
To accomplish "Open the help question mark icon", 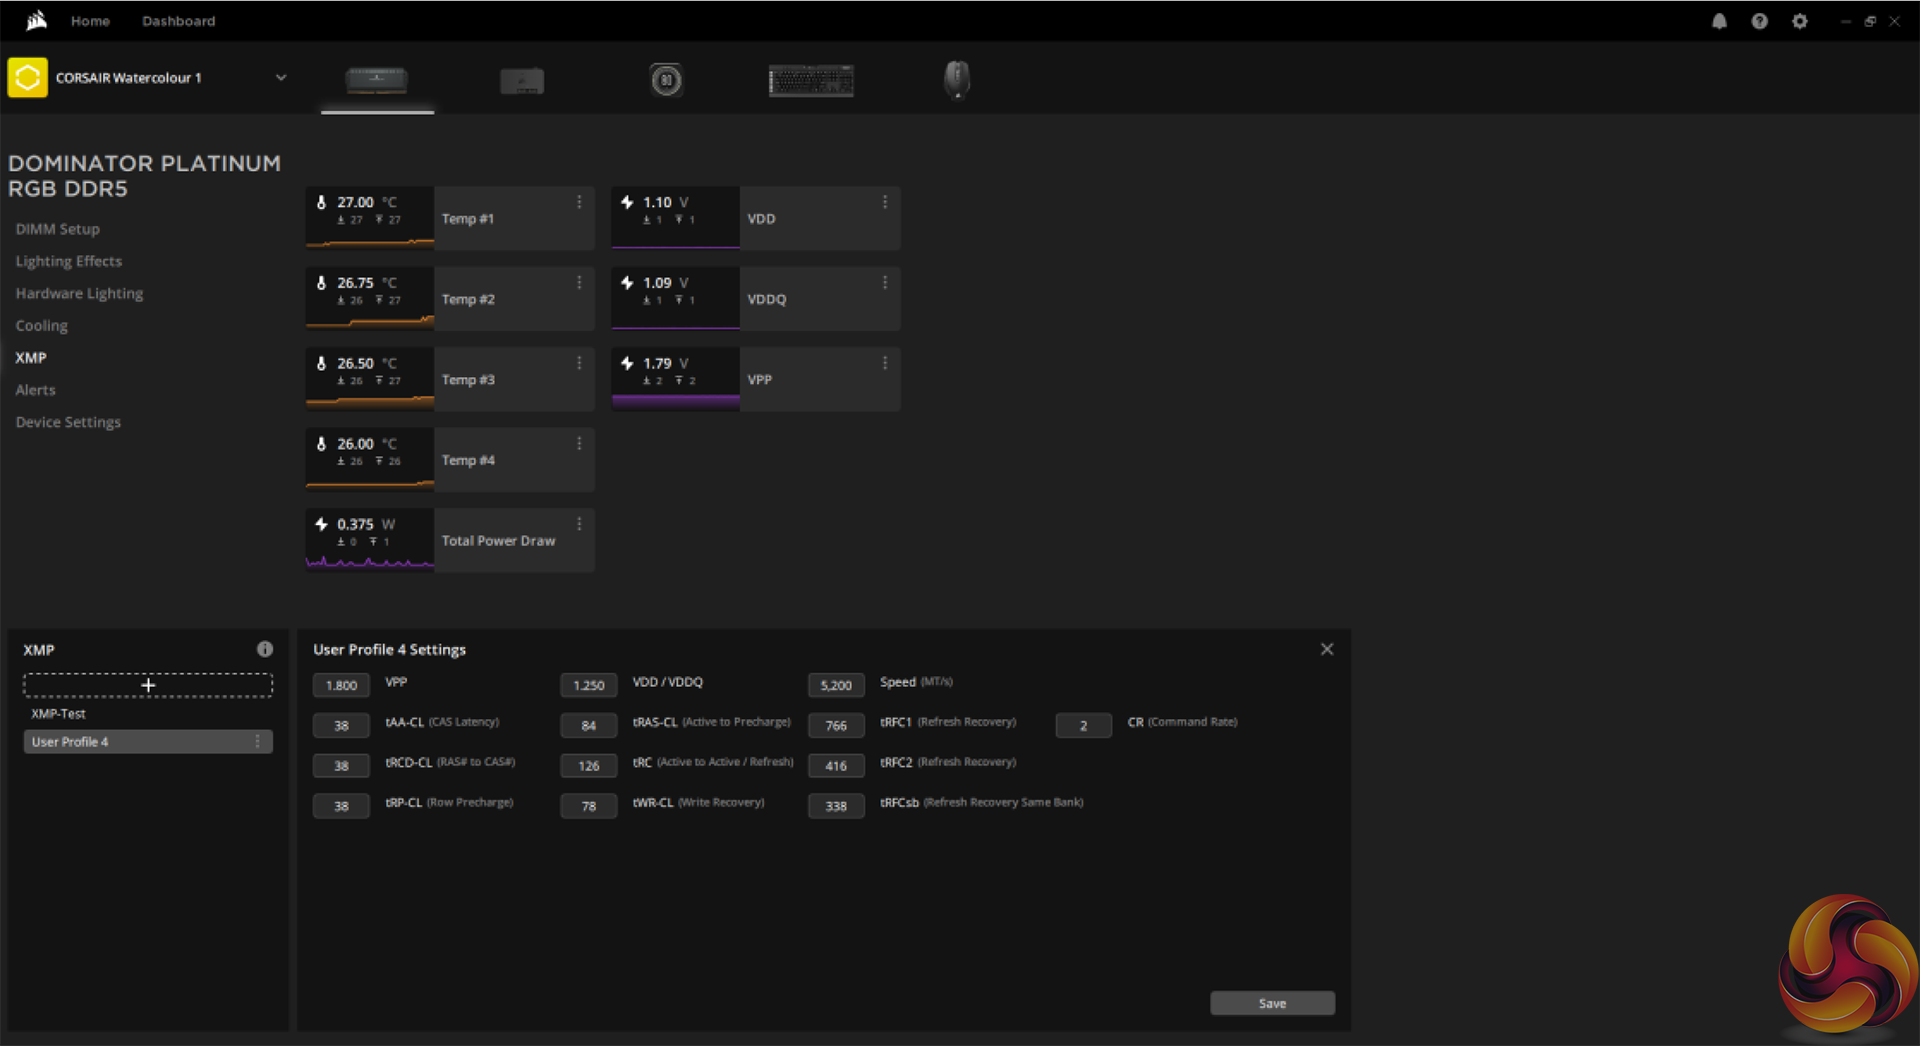I will pos(1759,21).
